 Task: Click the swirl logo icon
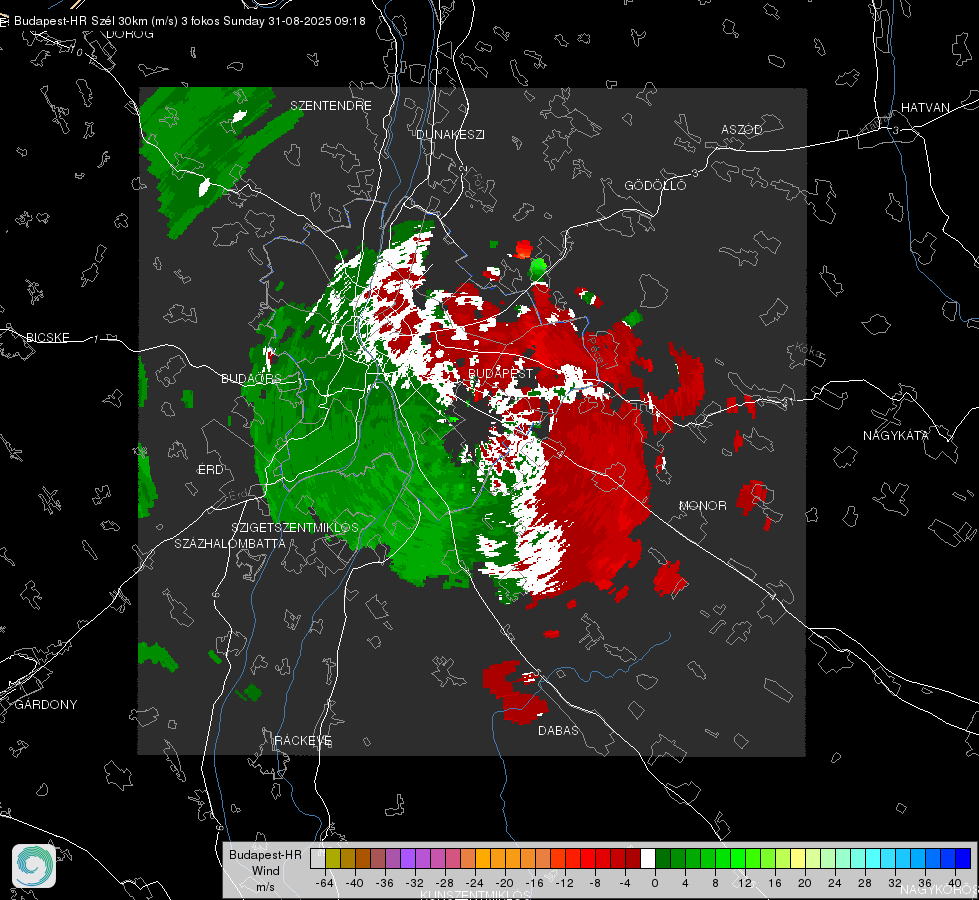point(34,866)
